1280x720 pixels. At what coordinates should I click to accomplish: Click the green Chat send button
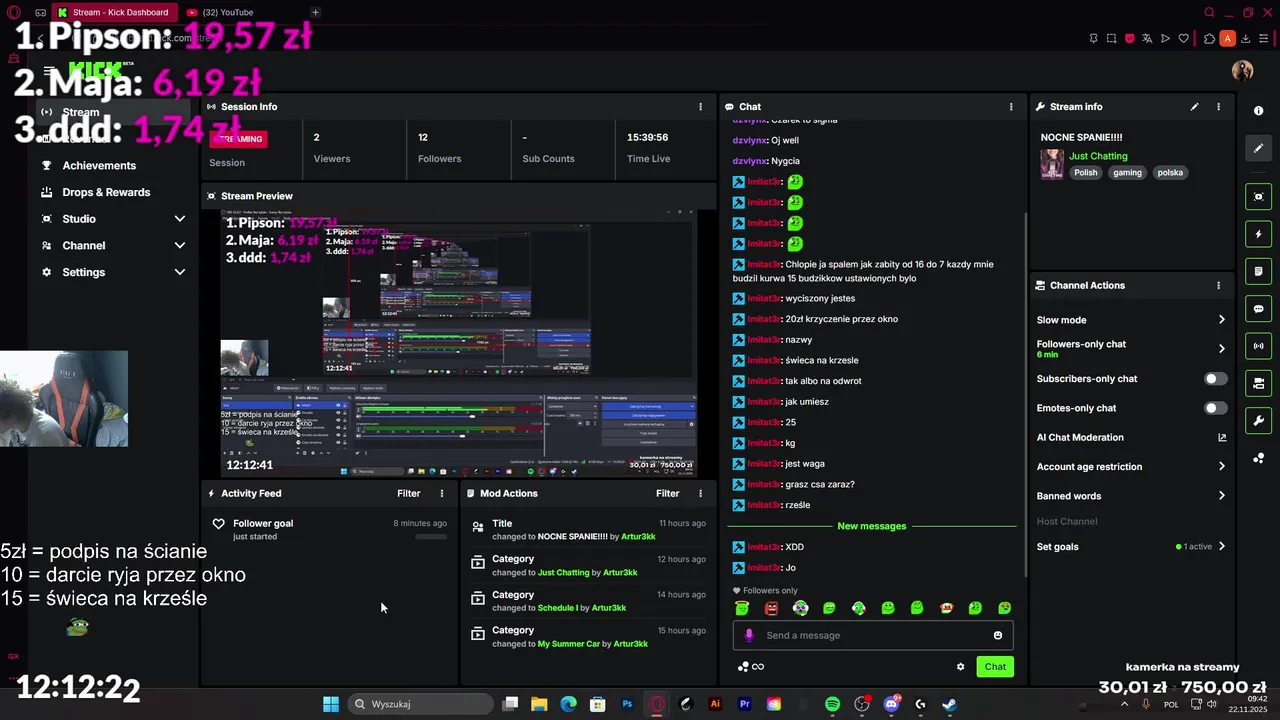[995, 667]
